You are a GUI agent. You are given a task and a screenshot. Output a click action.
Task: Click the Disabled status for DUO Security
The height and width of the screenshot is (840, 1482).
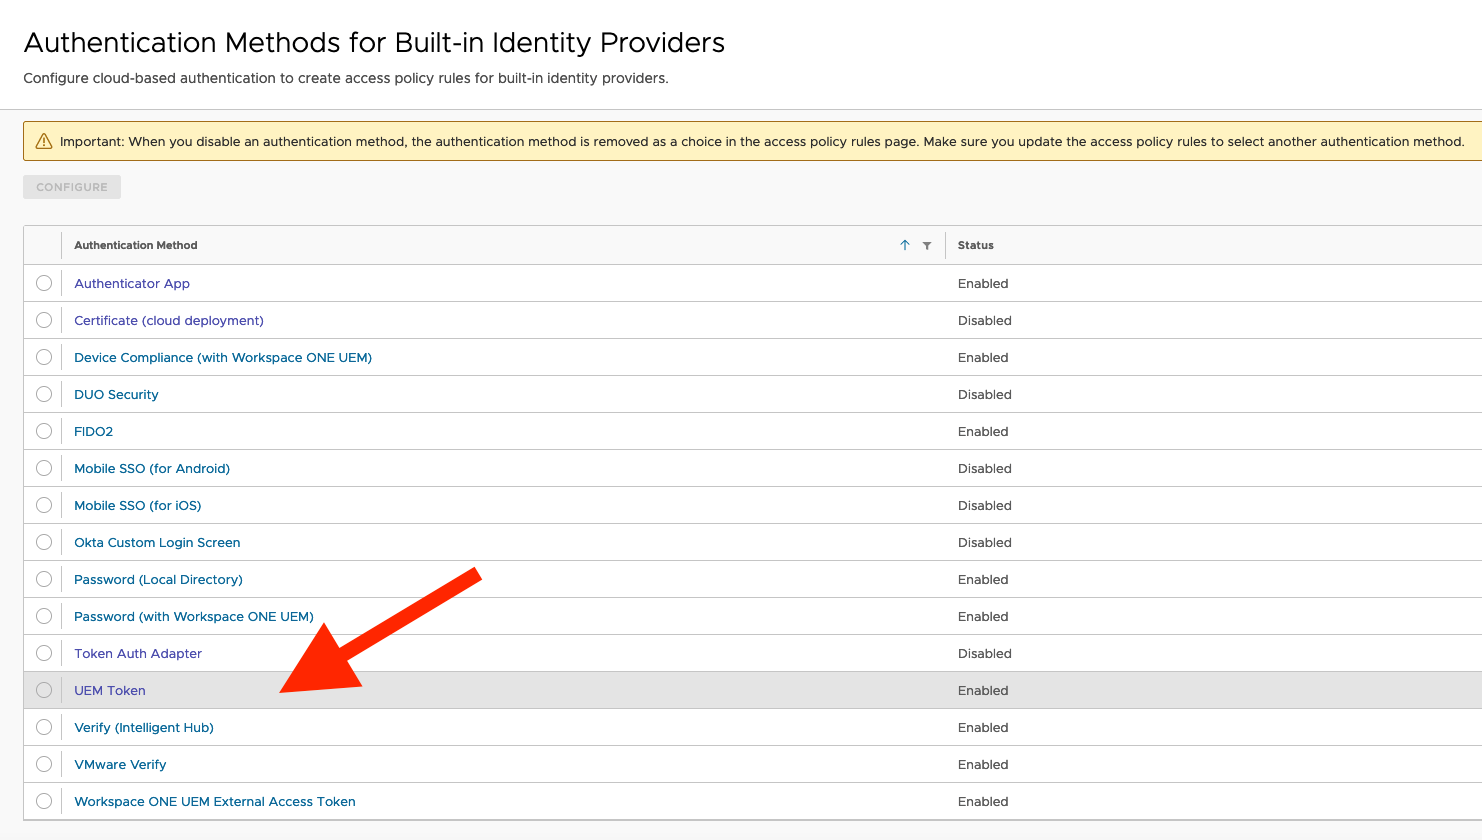[985, 395]
